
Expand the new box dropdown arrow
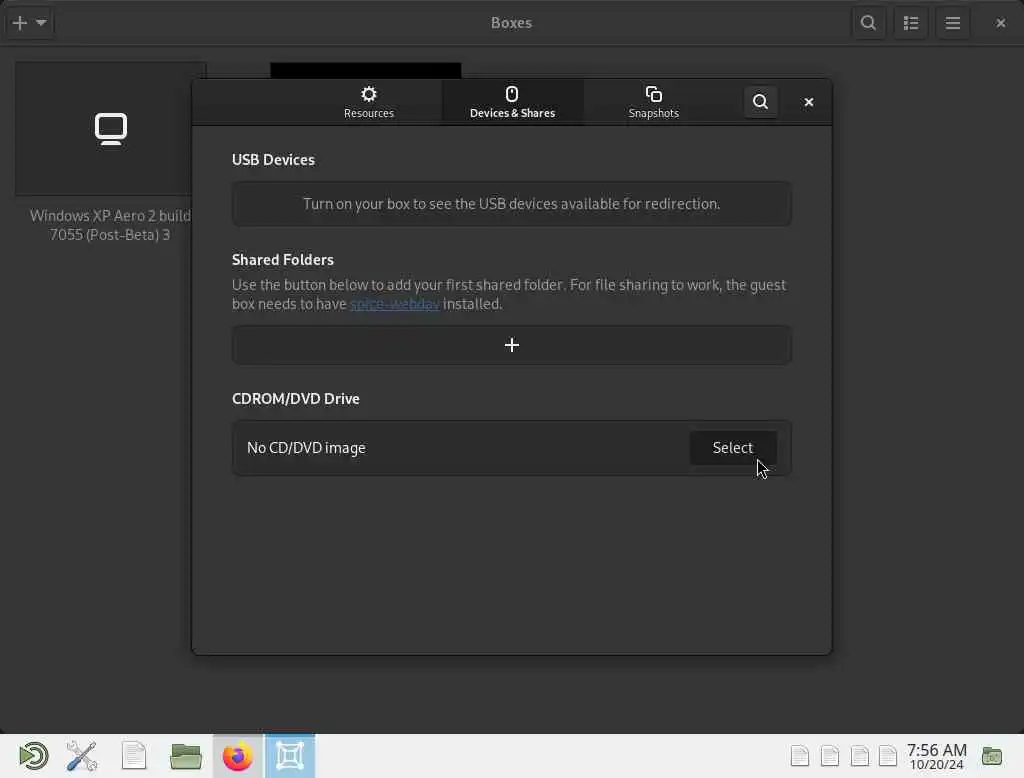click(x=41, y=23)
